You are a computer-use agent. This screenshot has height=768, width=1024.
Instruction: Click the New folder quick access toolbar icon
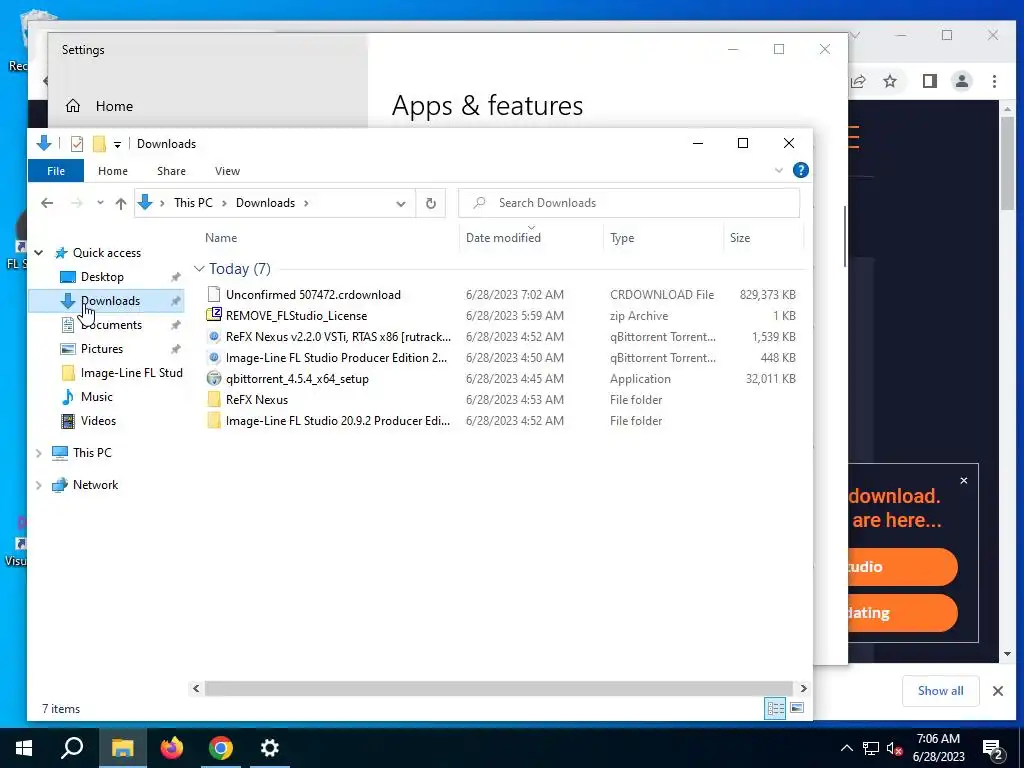click(x=99, y=144)
